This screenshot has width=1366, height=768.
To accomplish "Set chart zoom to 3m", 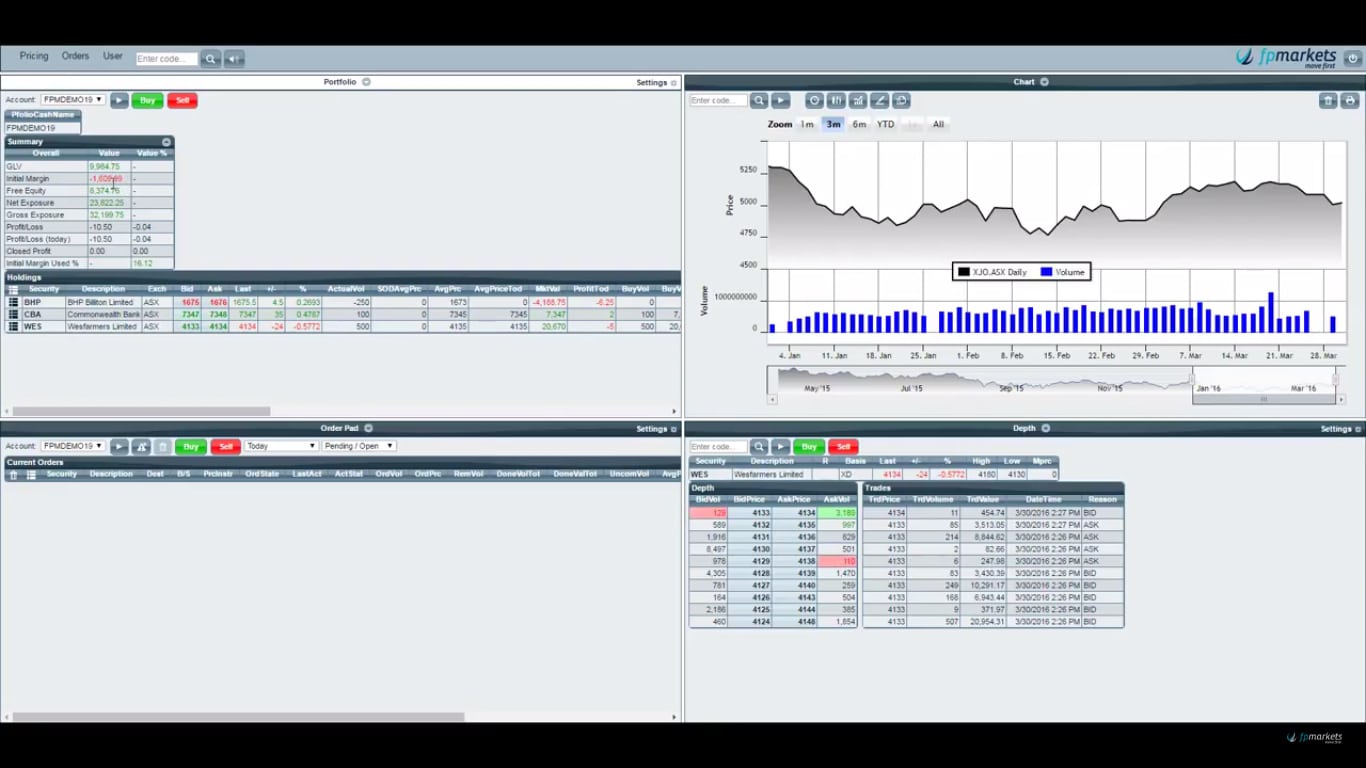I will click(833, 124).
